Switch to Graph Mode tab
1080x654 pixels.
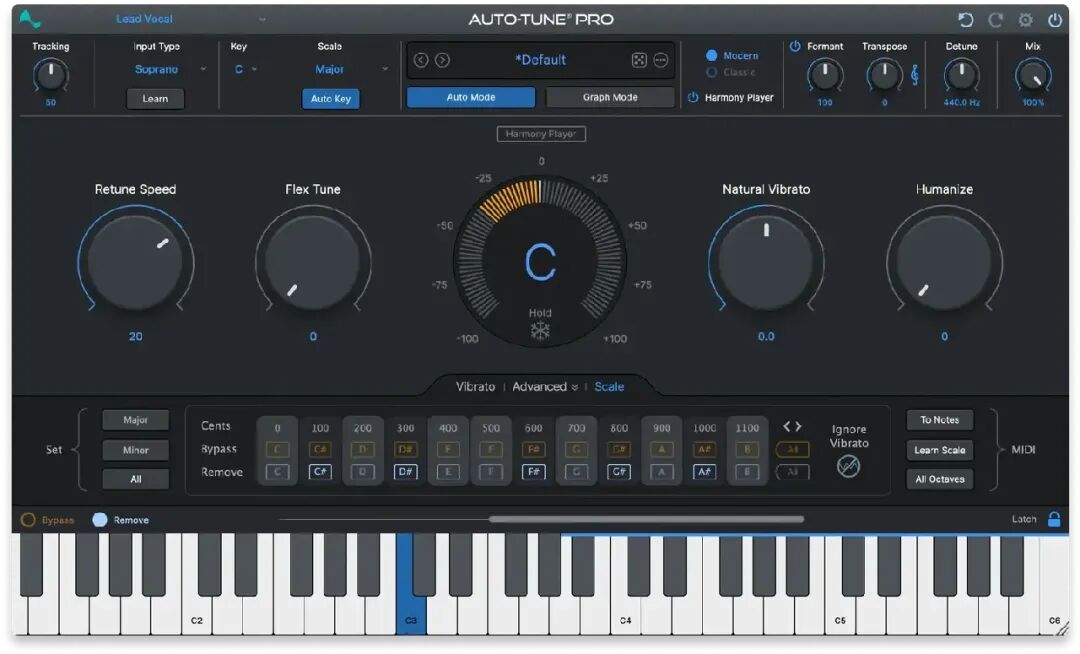point(610,97)
